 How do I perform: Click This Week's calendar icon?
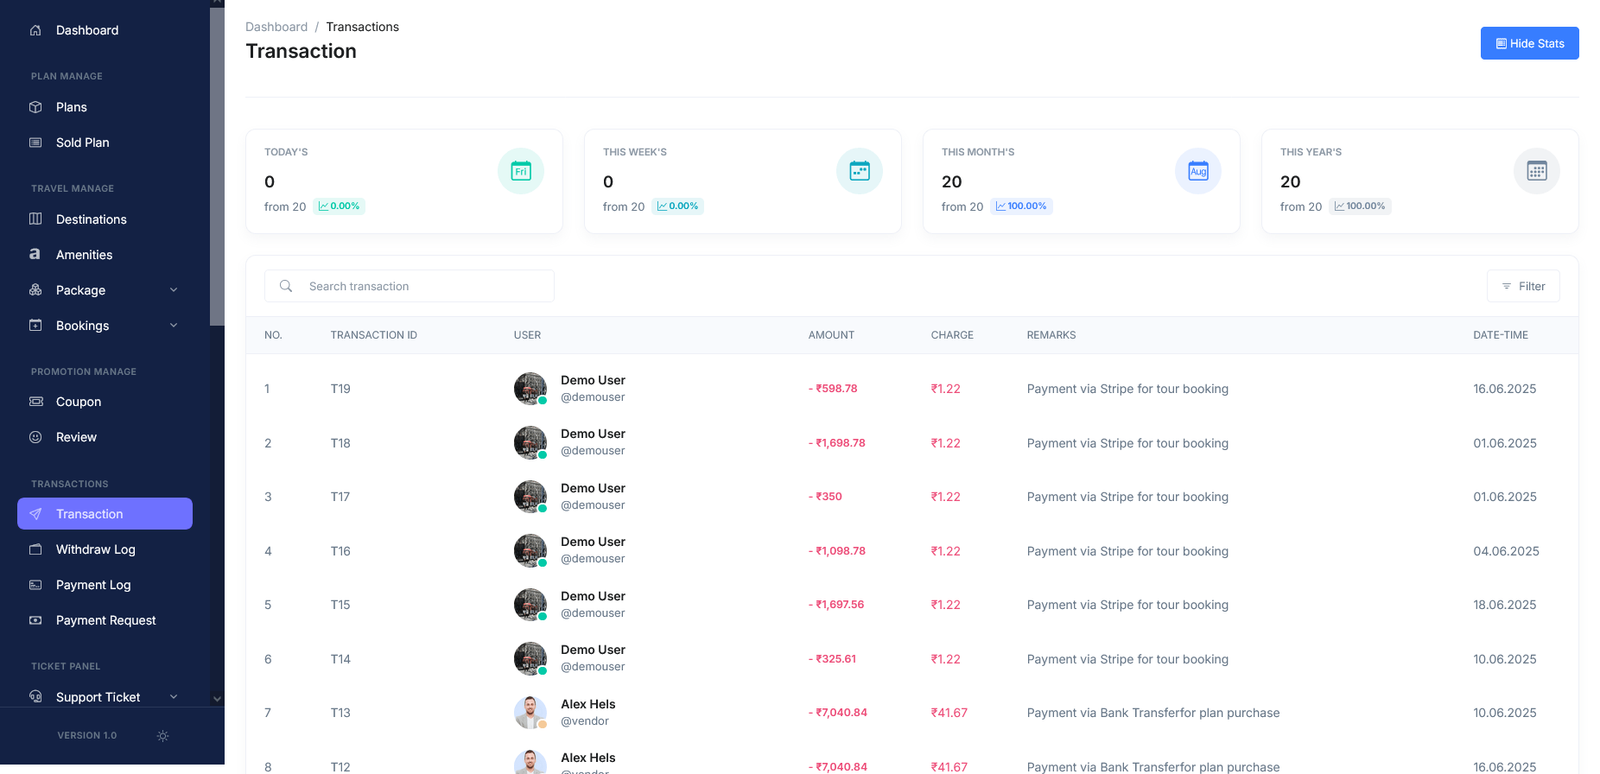pyautogui.click(x=859, y=171)
